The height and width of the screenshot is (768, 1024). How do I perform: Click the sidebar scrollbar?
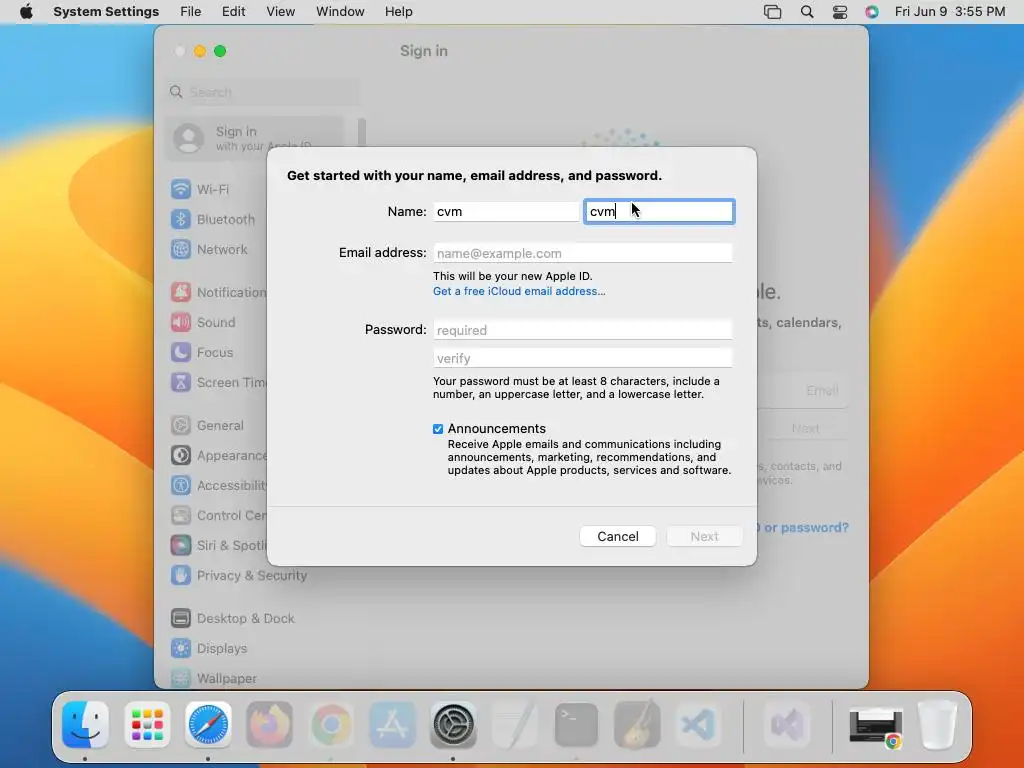[x=362, y=132]
